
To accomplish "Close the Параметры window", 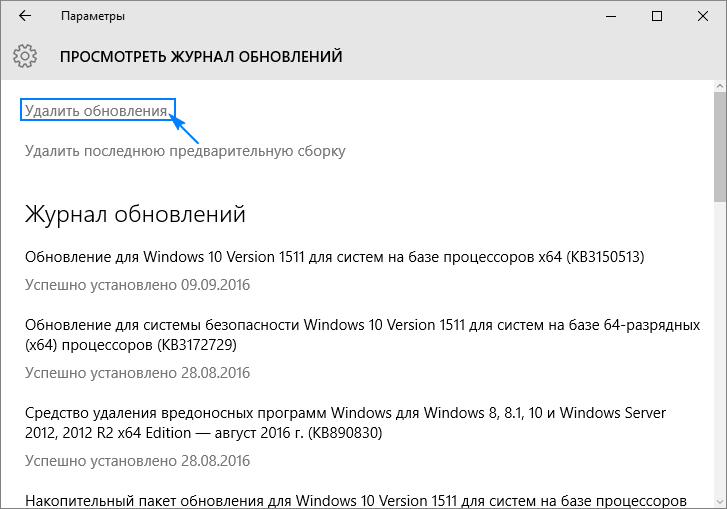I will point(703,17).
